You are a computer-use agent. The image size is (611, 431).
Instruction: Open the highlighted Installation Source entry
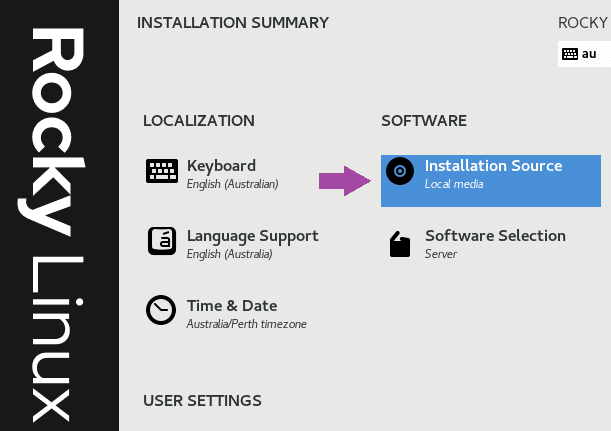(491, 181)
